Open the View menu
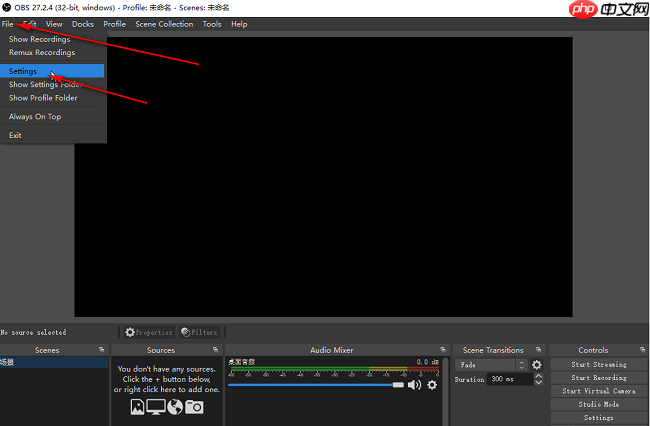650x426 pixels. tap(54, 24)
